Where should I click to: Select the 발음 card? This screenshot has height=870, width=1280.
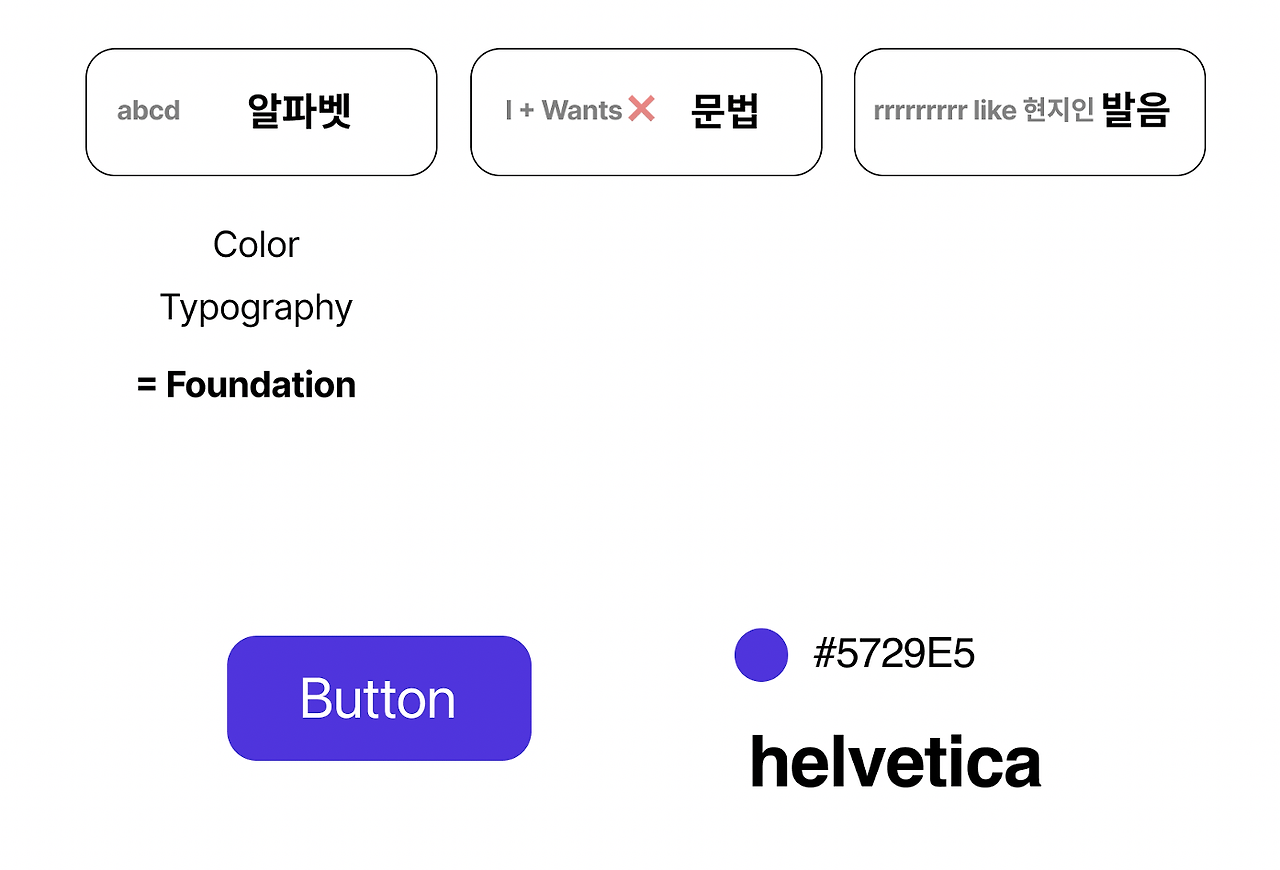1030,112
